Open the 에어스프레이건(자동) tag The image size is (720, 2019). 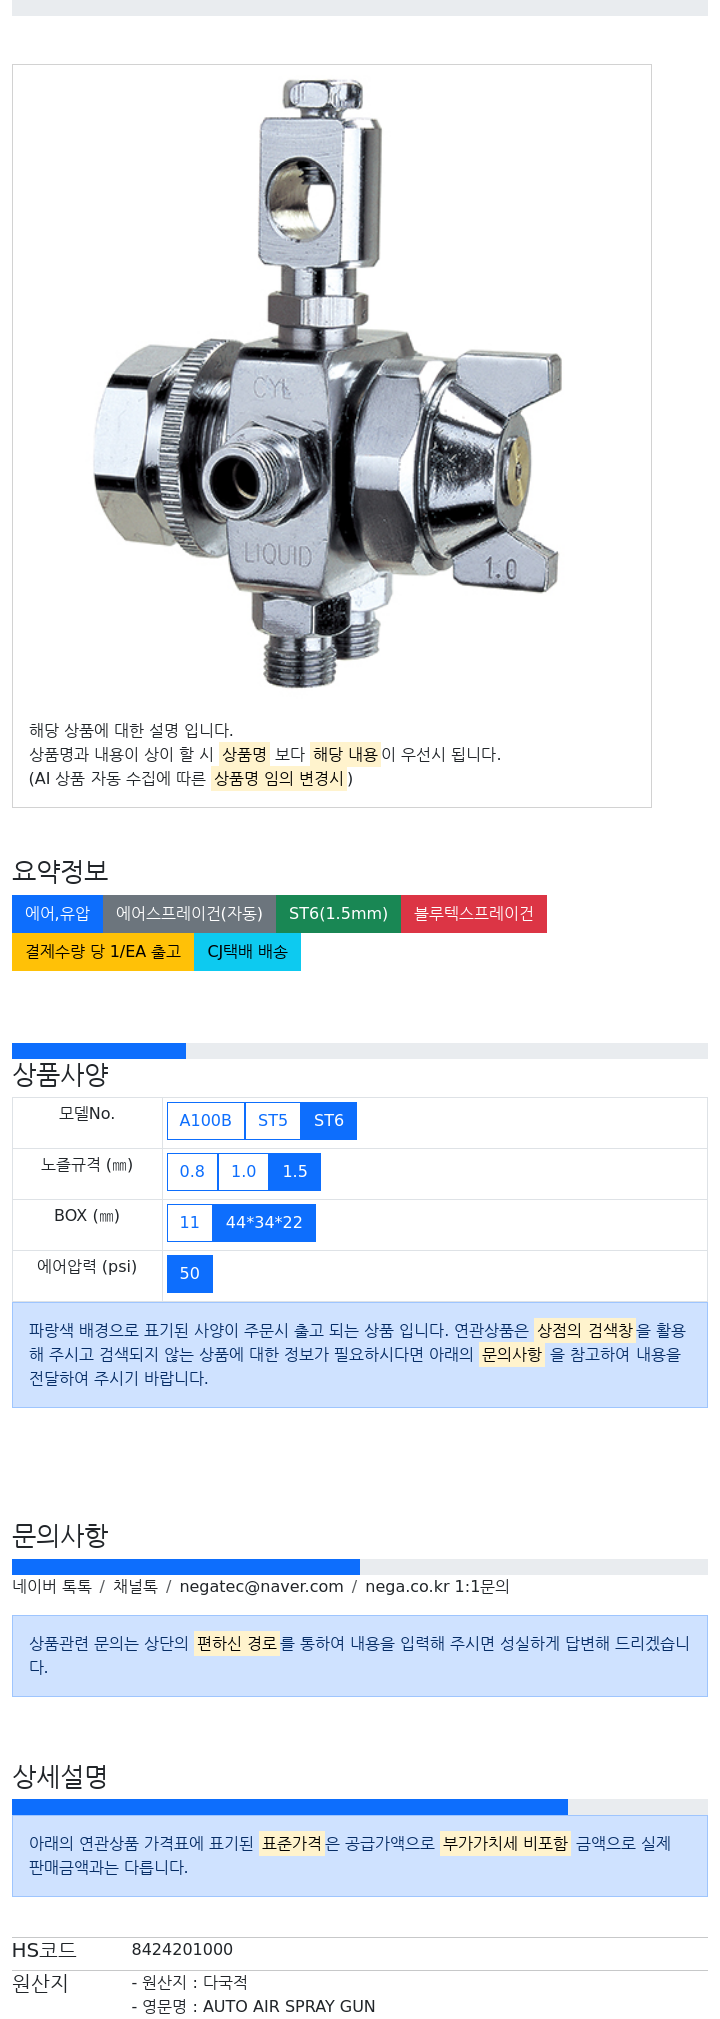pyautogui.click(x=189, y=914)
